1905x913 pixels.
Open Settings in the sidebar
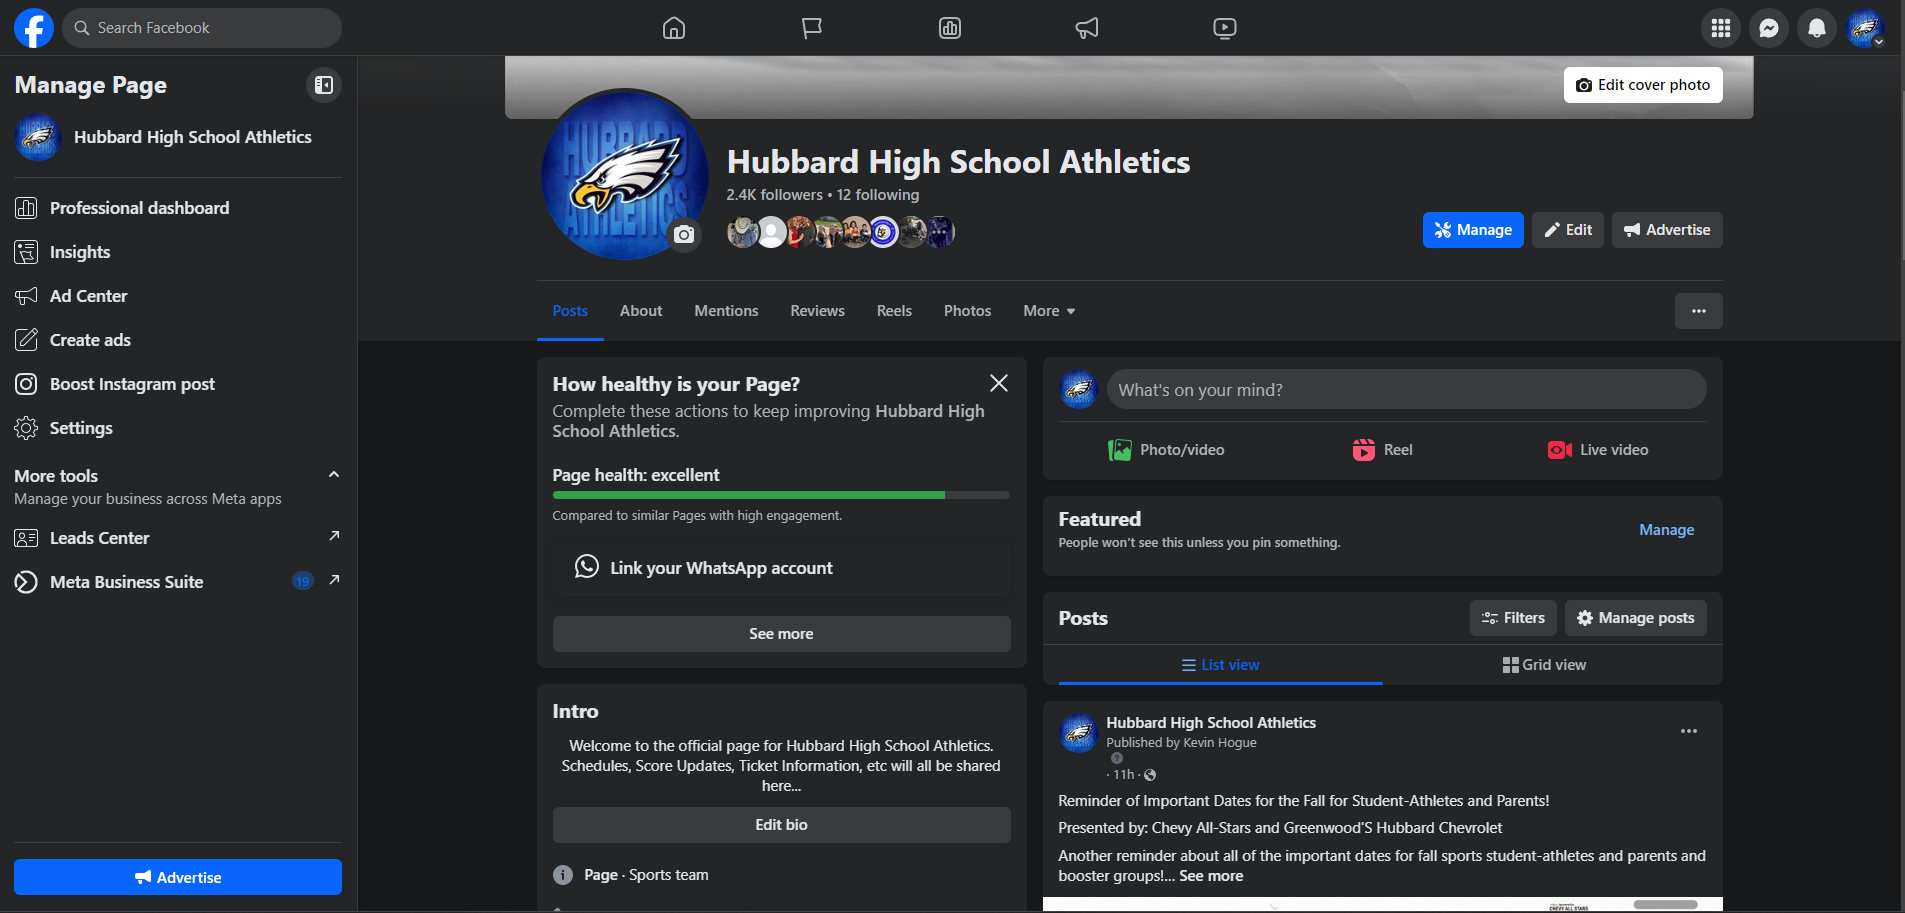(x=178, y=428)
